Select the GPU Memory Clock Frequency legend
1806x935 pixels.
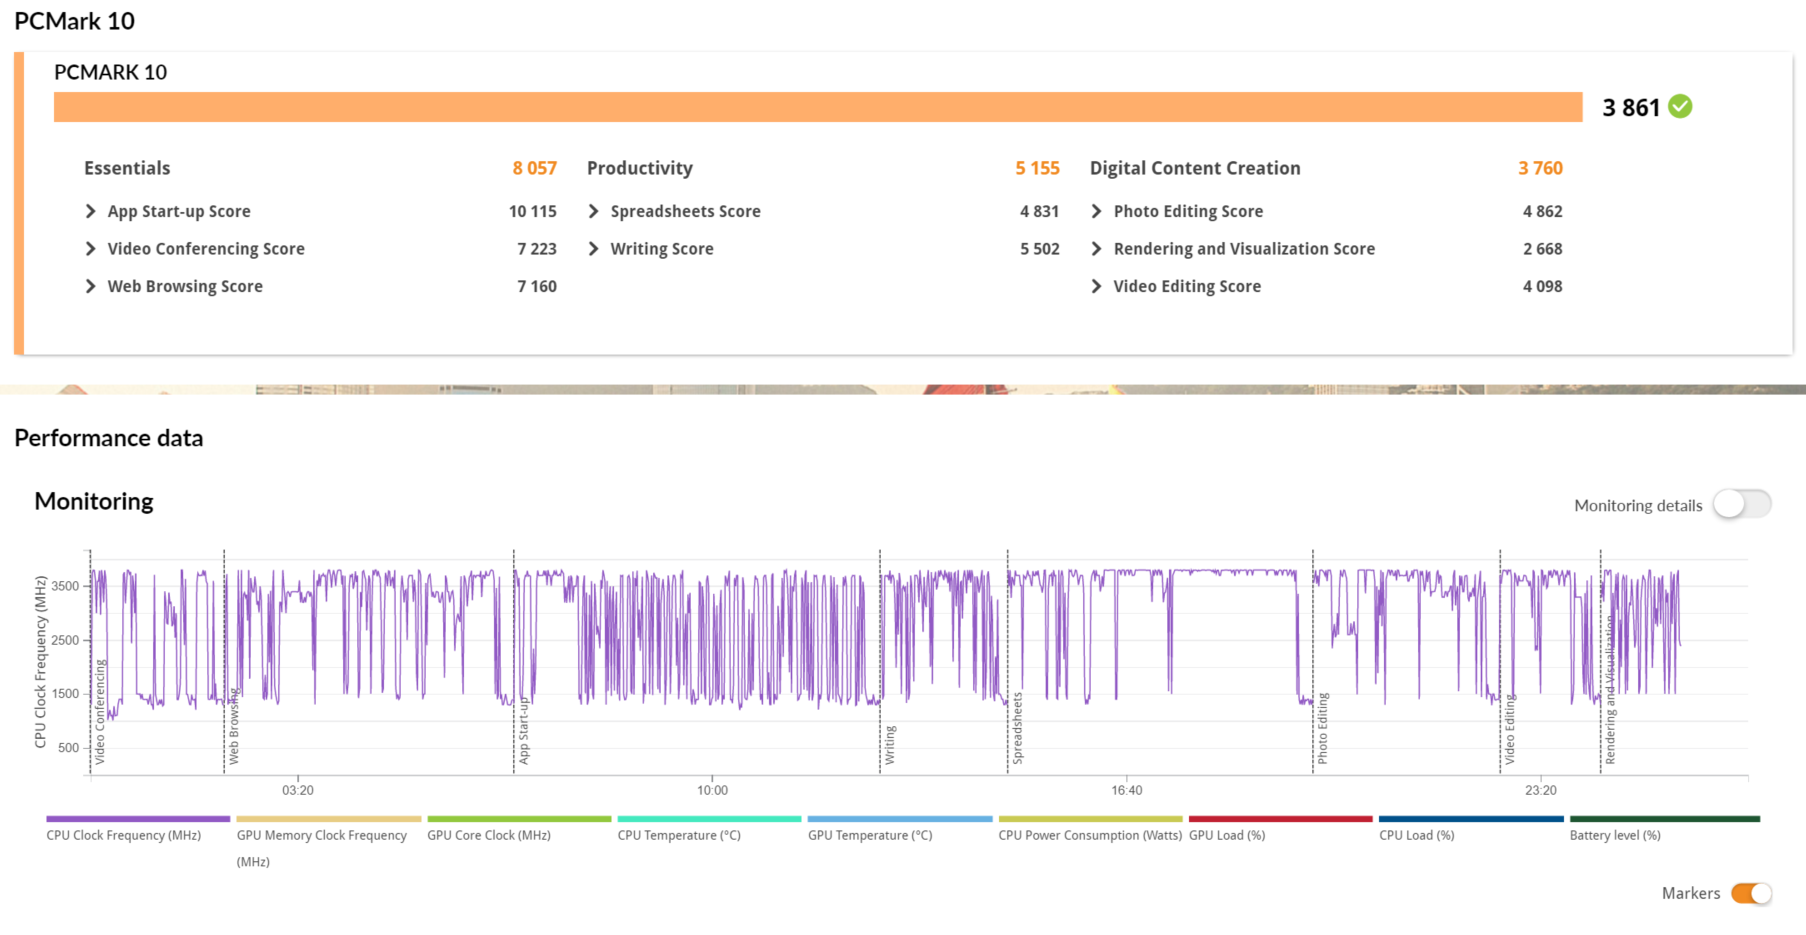pos(328,842)
